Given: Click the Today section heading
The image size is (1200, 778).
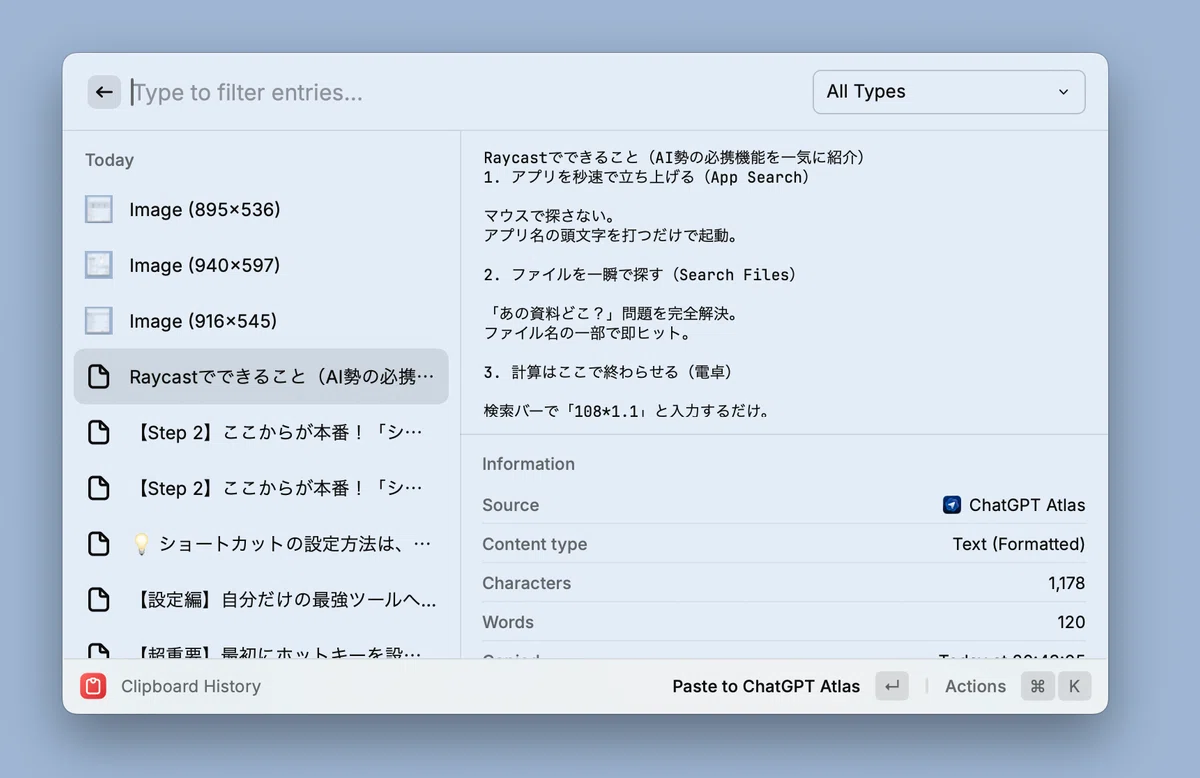Looking at the screenshot, I should (109, 160).
